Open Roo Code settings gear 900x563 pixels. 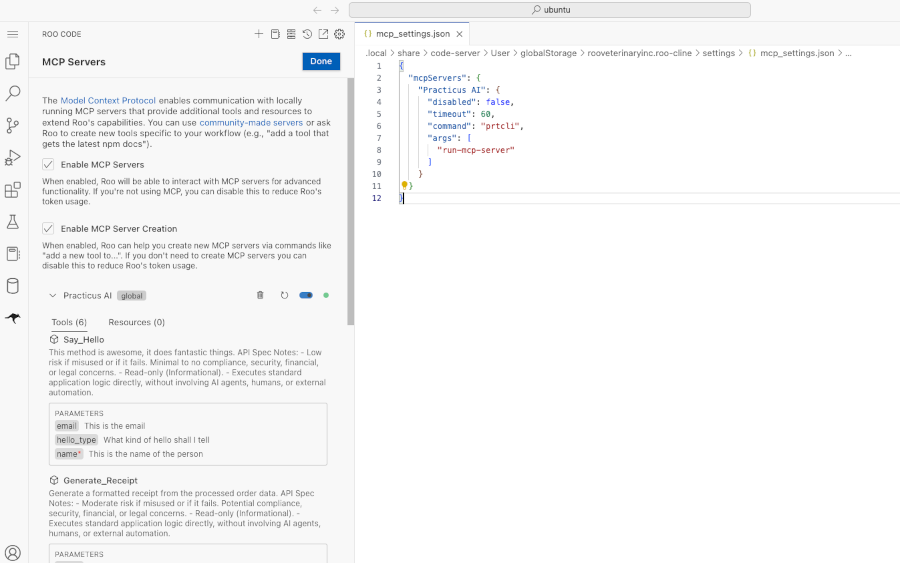(x=339, y=34)
